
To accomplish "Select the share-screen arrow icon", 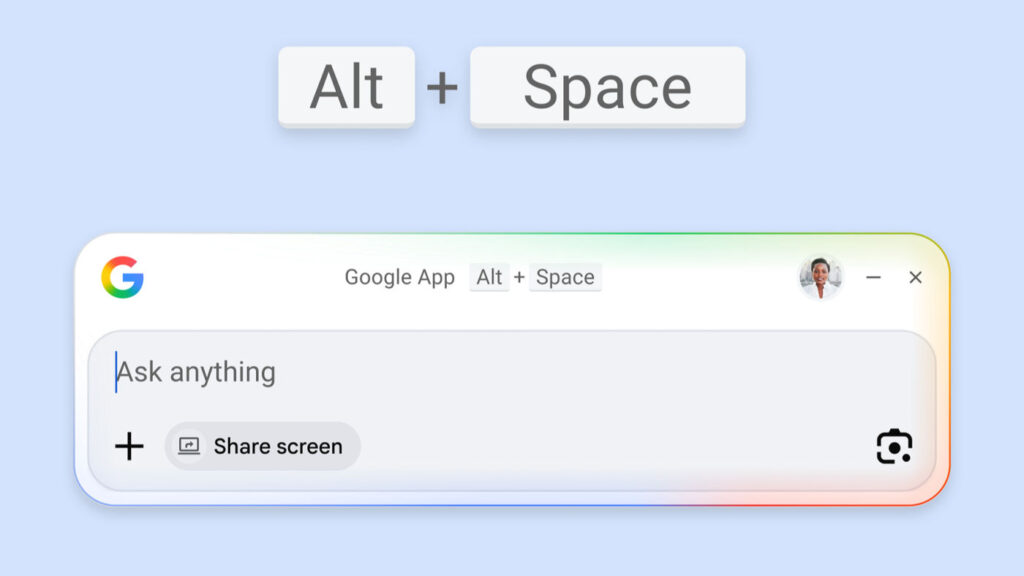I will [x=189, y=446].
